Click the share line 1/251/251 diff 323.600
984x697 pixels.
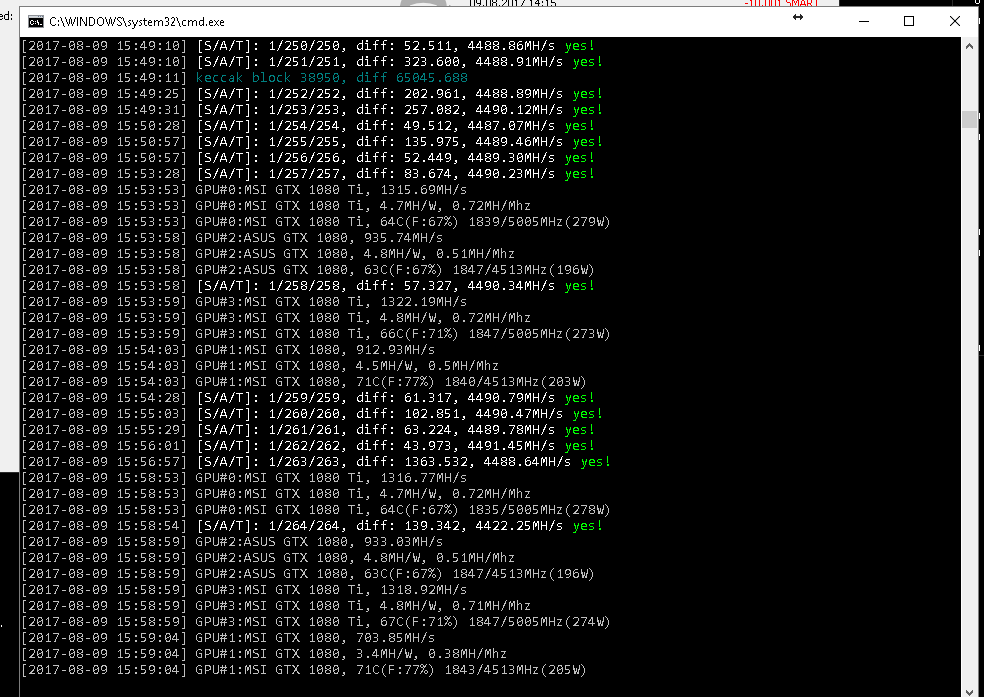pos(312,61)
